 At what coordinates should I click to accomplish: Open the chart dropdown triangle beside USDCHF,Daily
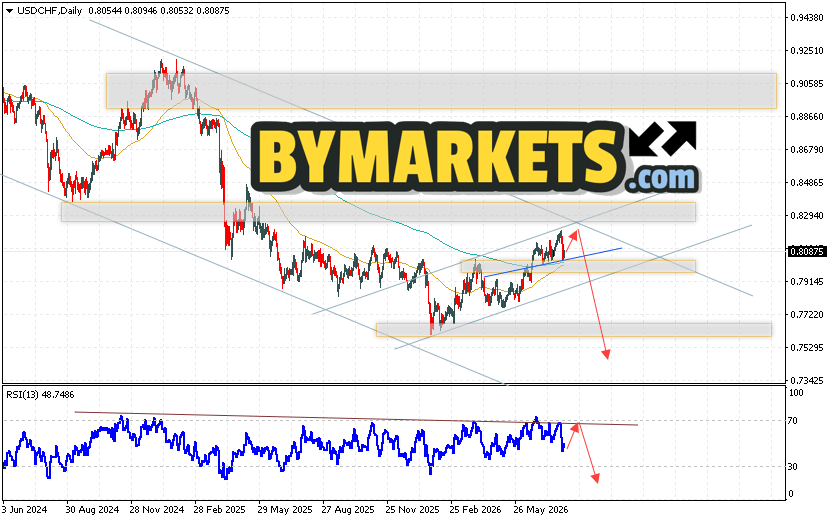click(9, 11)
